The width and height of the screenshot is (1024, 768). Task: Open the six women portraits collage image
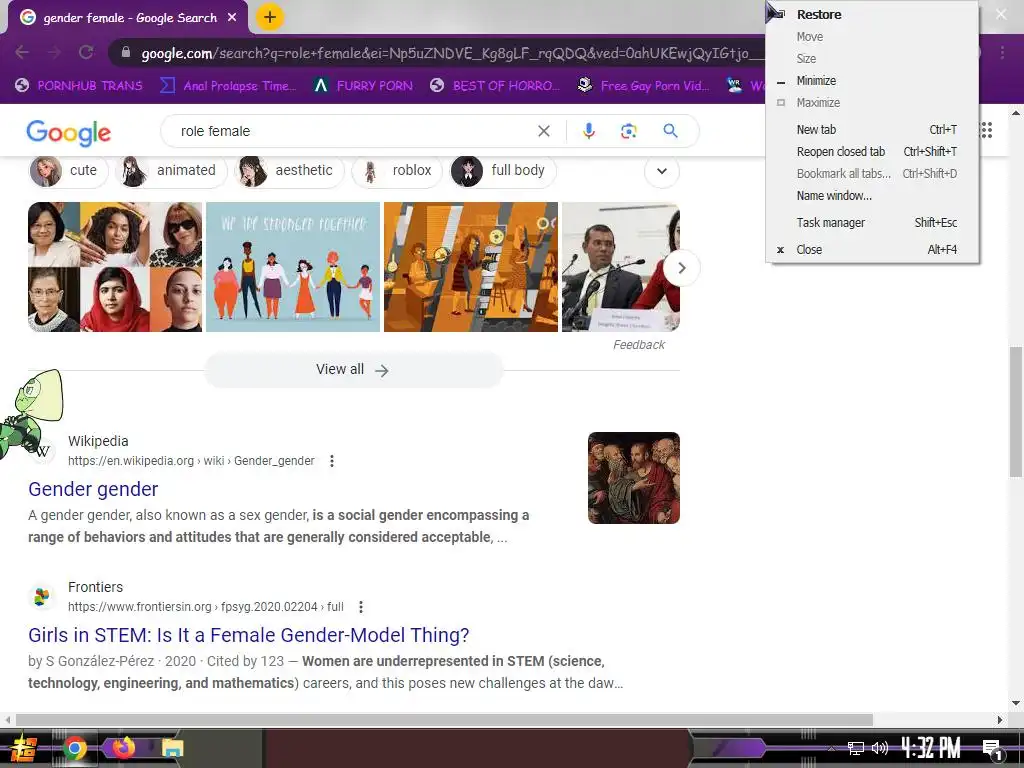click(x=115, y=267)
